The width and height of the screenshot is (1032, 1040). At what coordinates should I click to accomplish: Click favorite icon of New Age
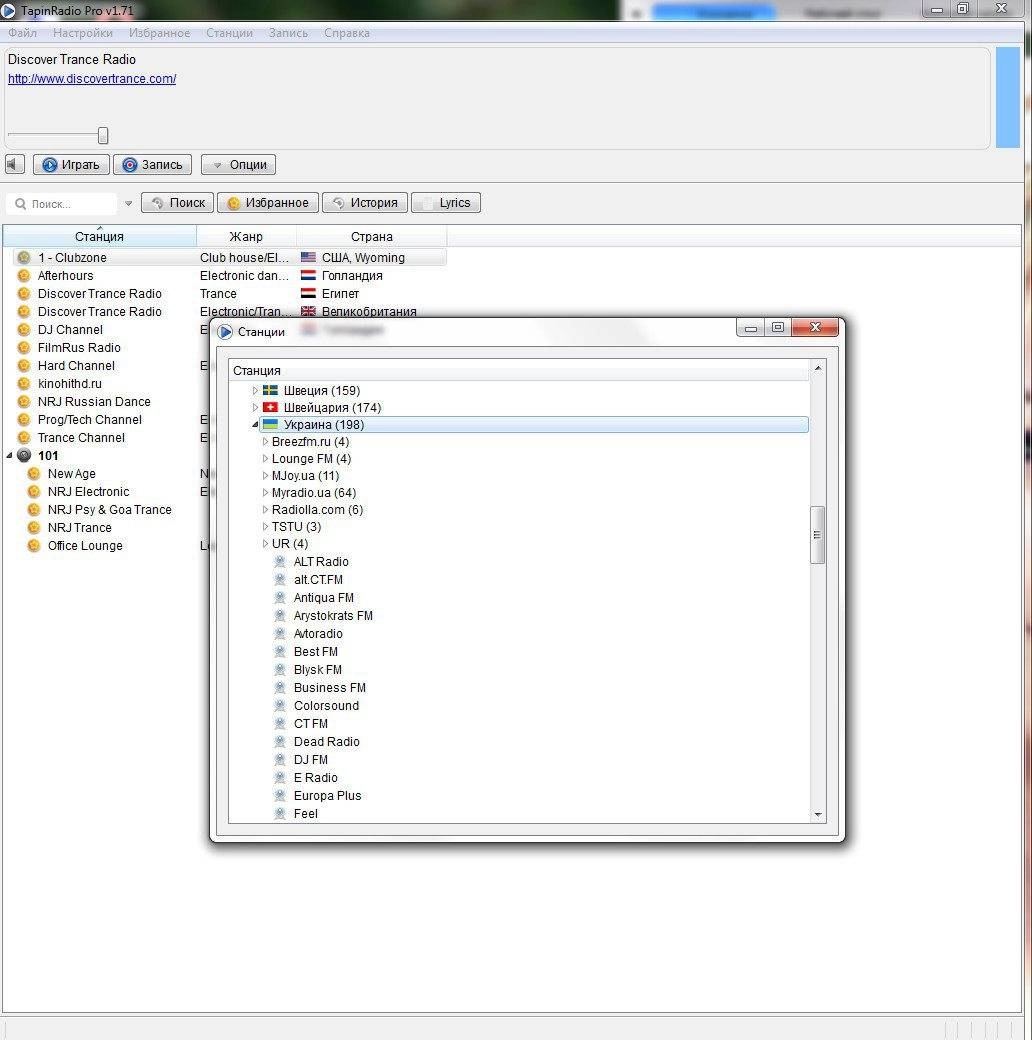34,474
